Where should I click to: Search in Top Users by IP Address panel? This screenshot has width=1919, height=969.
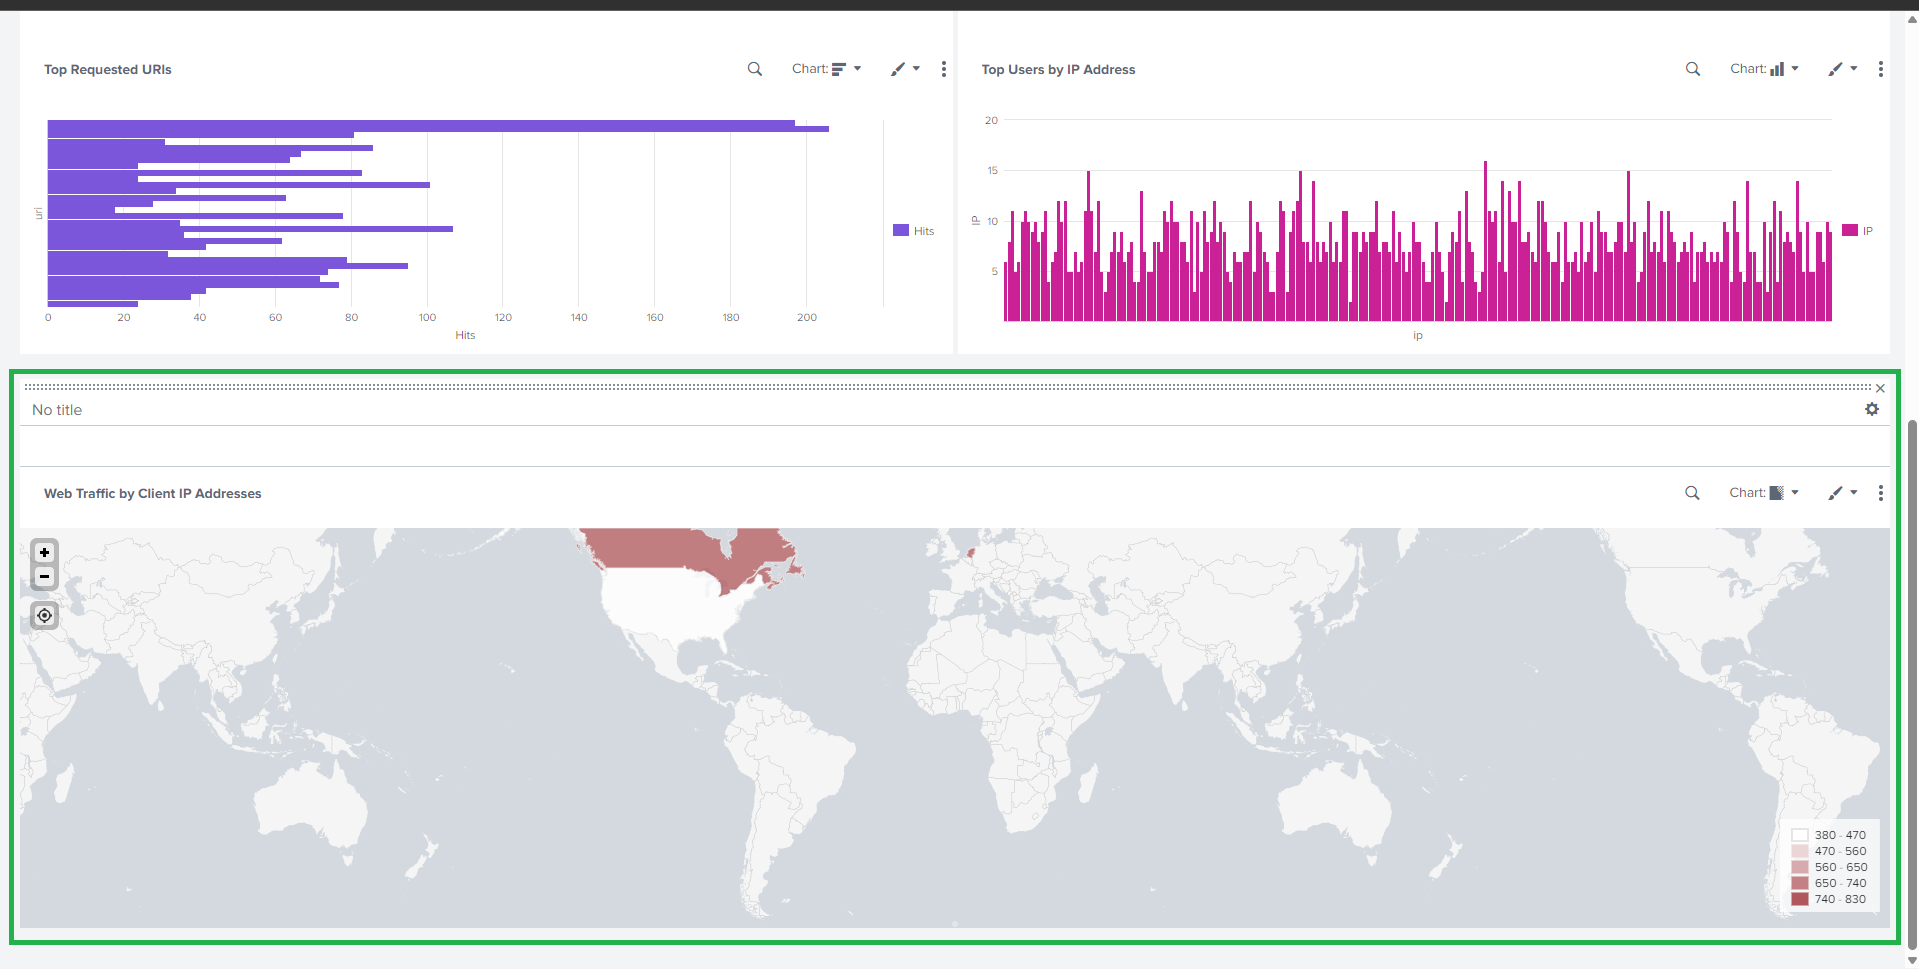click(1693, 69)
